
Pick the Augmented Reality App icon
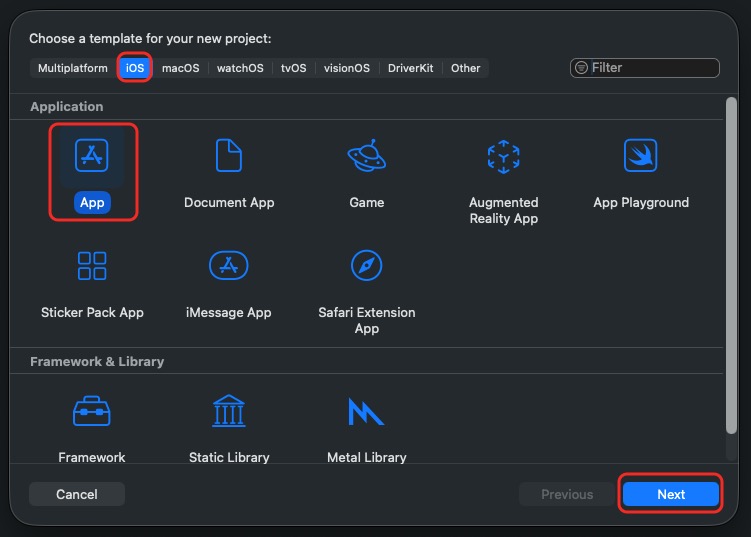pyautogui.click(x=503, y=156)
